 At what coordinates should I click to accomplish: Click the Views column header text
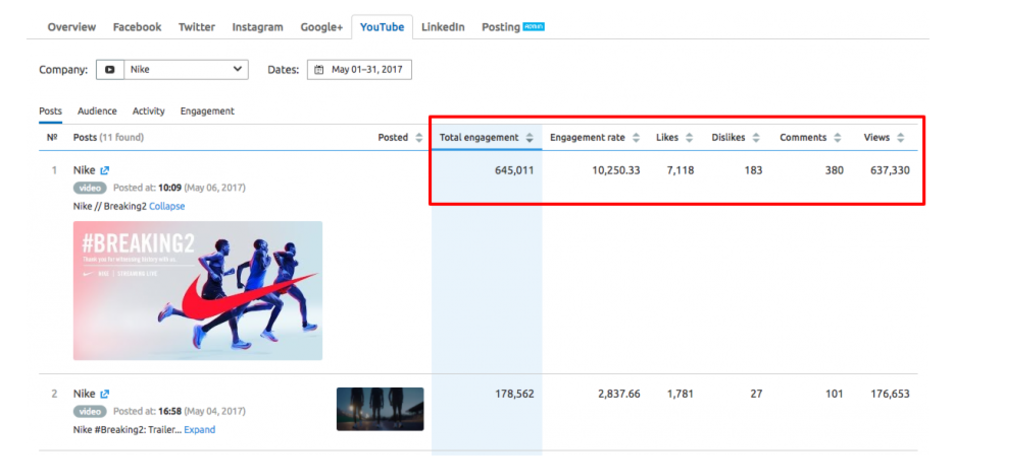tap(877, 137)
